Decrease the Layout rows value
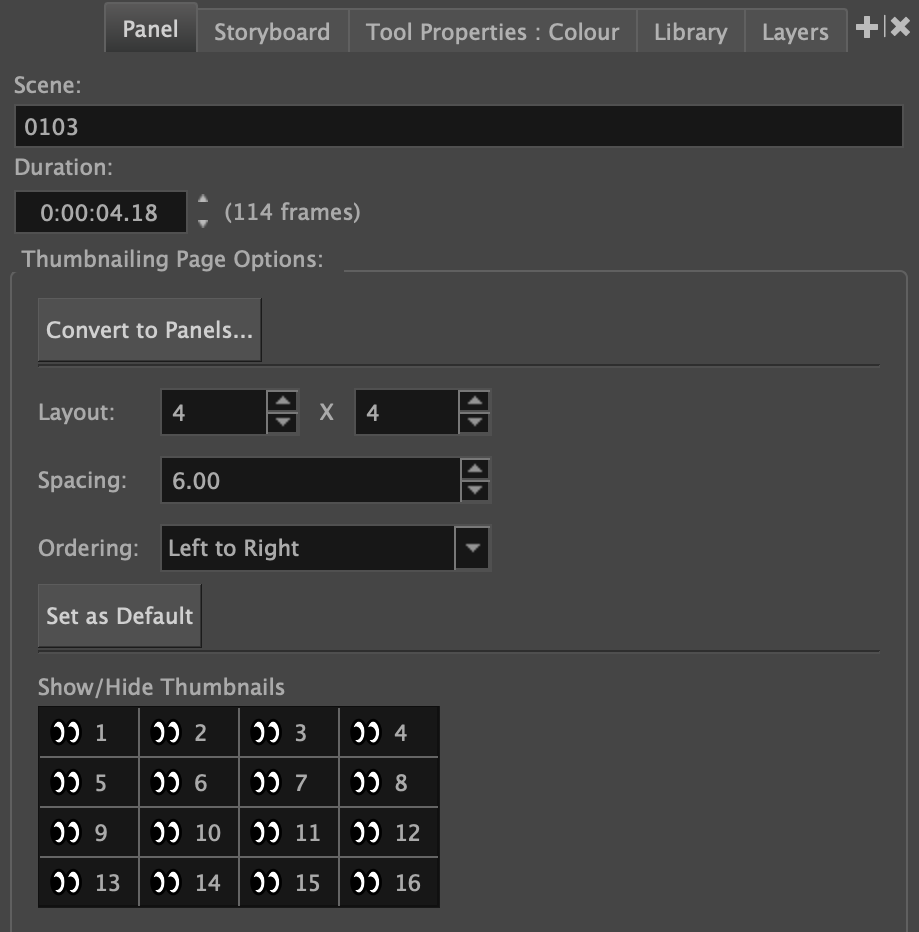Screen dimensions: 919x932 (474, 423)
